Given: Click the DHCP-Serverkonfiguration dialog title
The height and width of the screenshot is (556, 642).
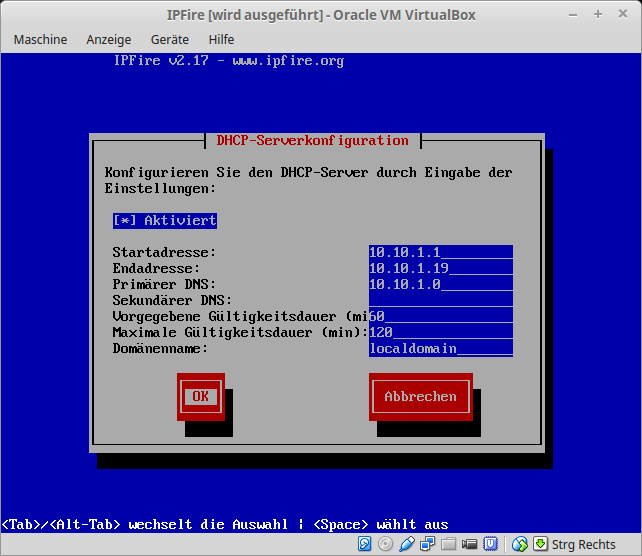Looking at the screenshot, I should click(x=312, y=140).
